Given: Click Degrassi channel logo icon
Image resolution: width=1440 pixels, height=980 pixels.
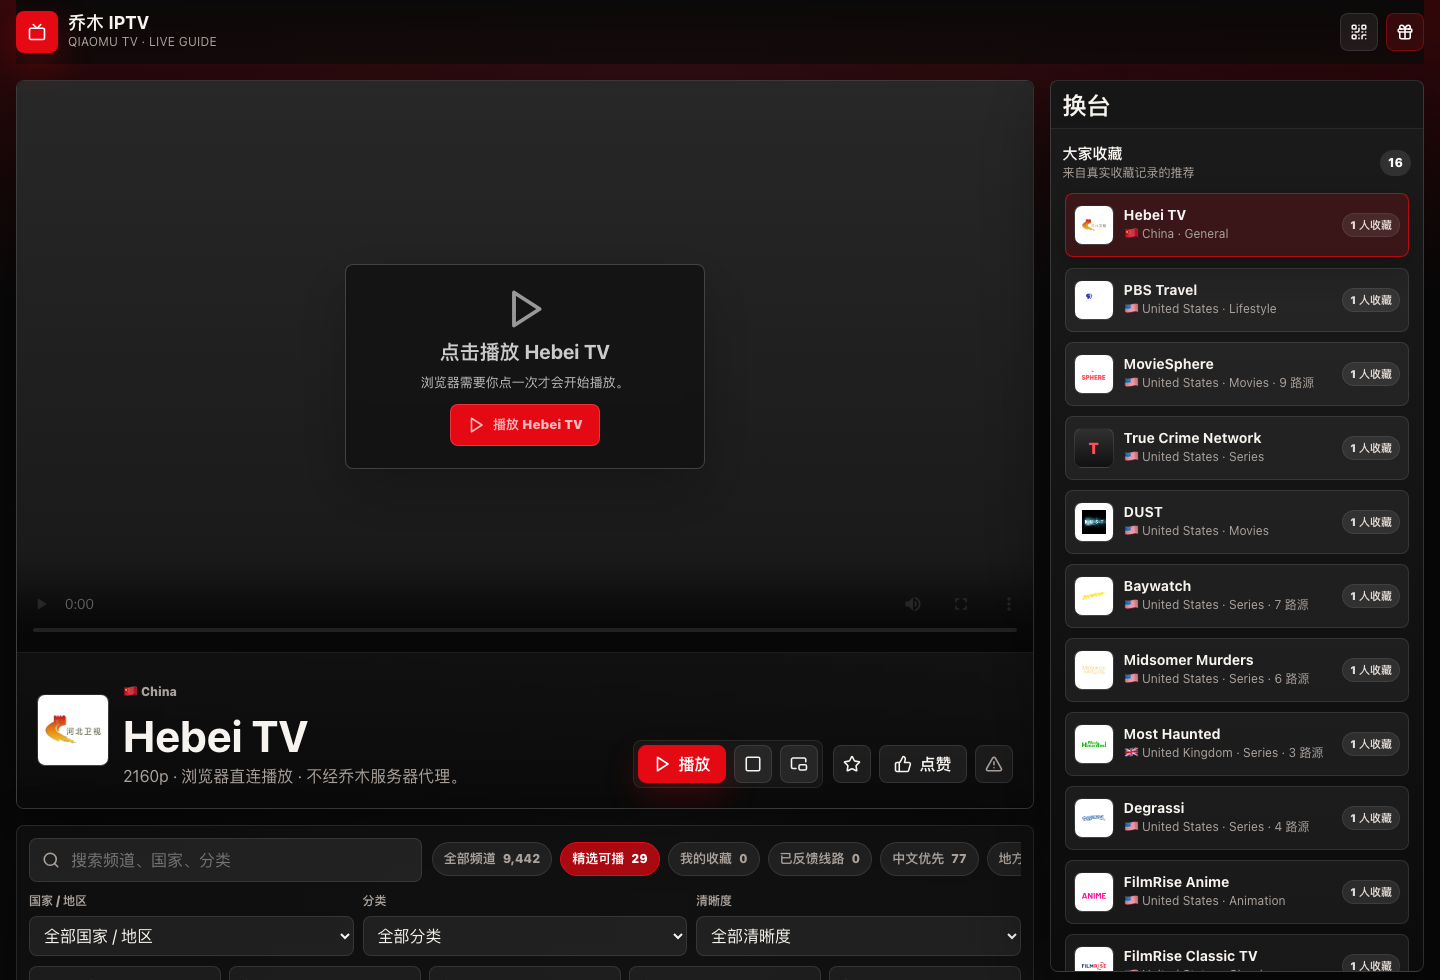Looking at the screenshot, I should click(x=1094, y=818).
